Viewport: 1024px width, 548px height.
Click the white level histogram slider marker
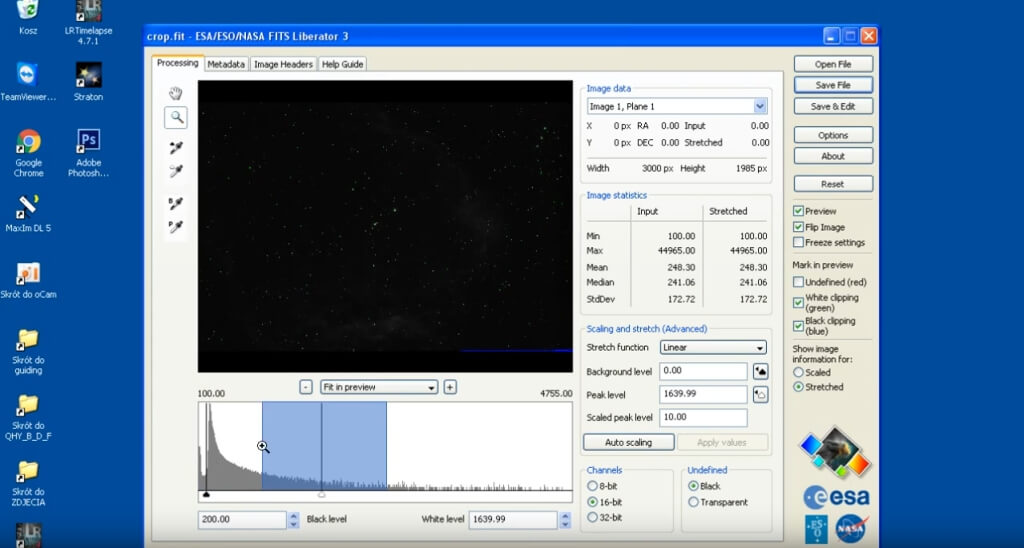click(321, 494)
